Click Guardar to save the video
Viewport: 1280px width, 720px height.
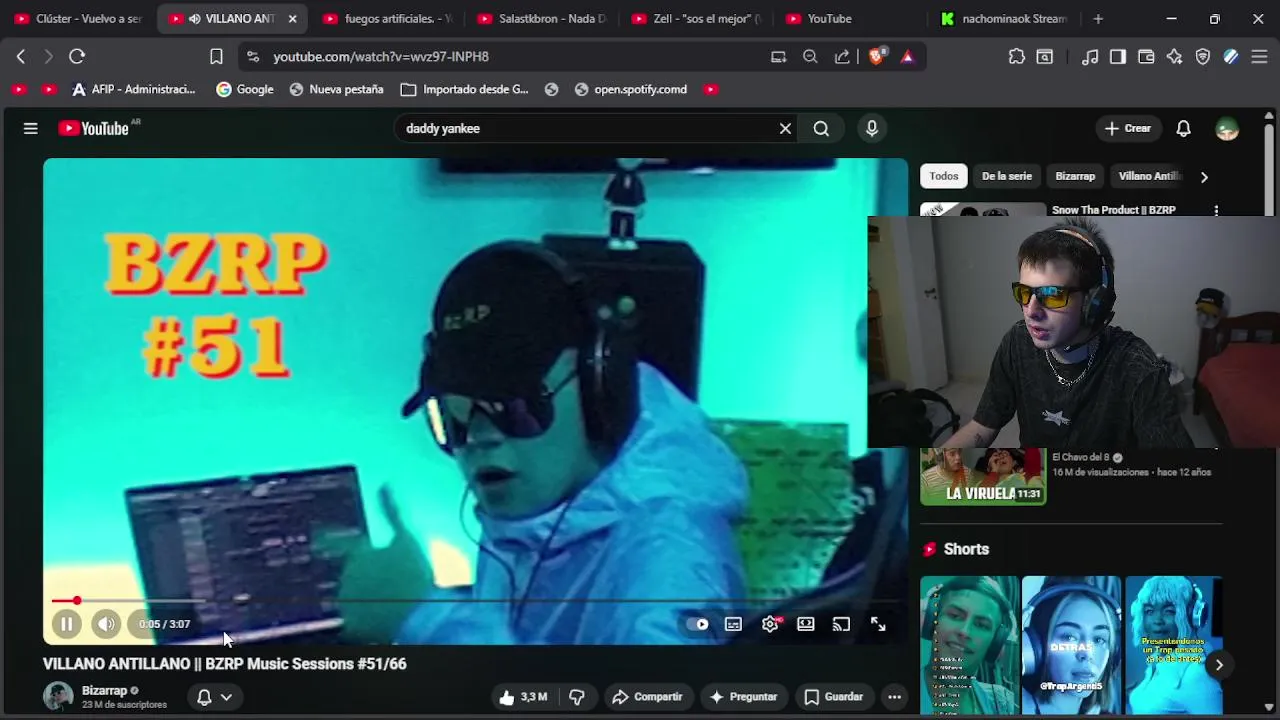pyautogui.click(x=833, y=697)
